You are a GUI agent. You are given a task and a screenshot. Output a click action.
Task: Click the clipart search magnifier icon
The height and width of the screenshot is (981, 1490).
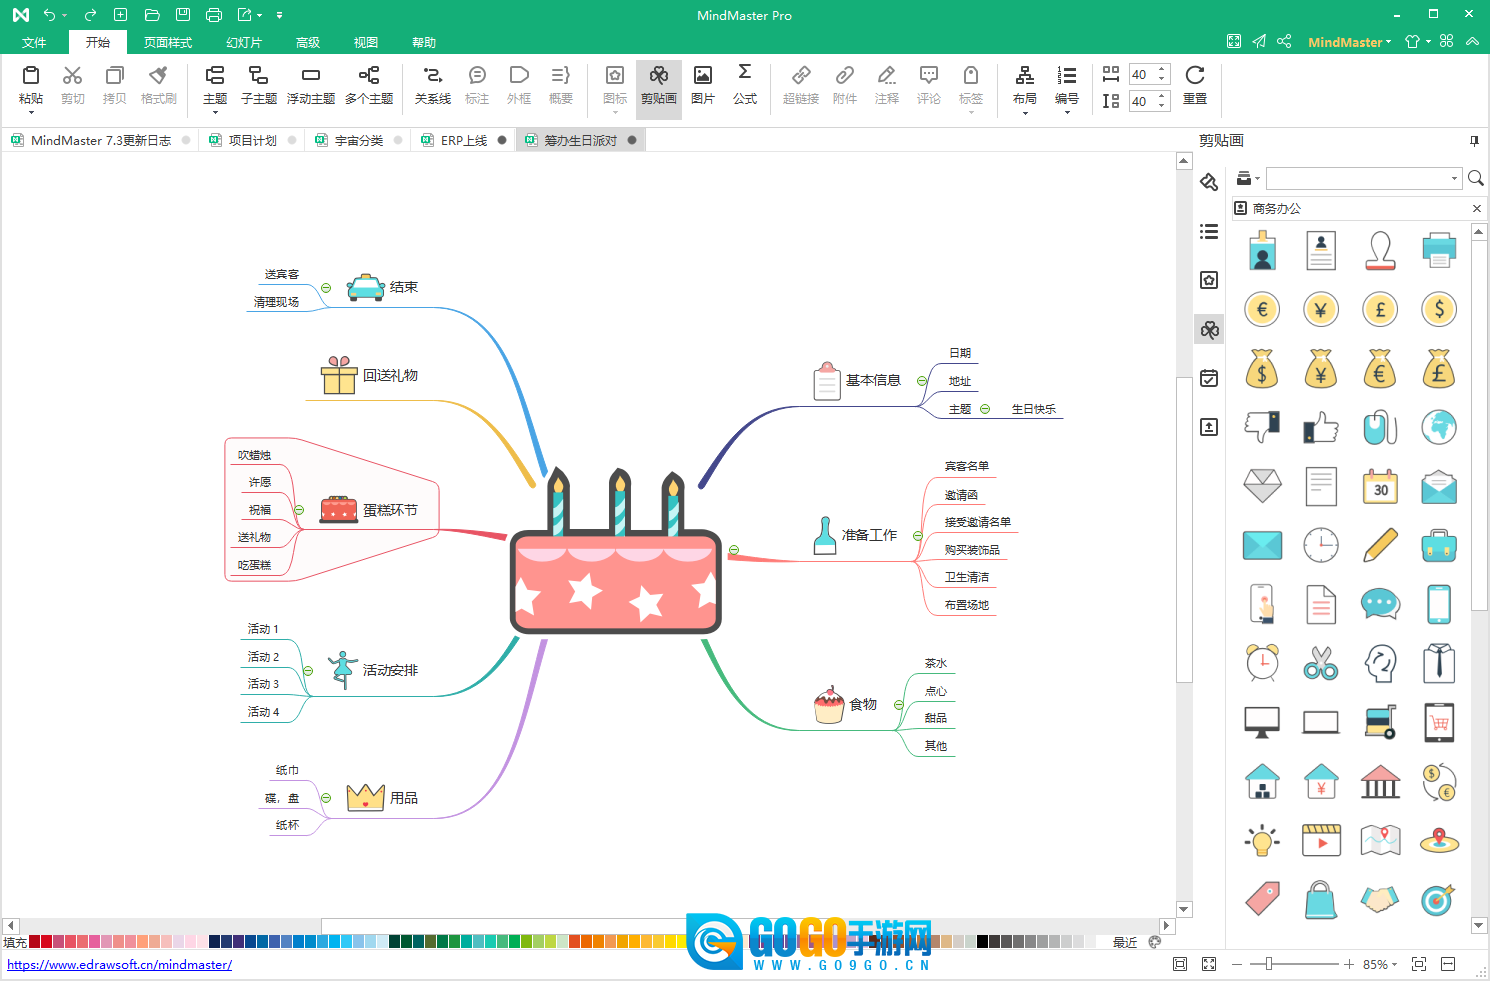click(1475, 178)
